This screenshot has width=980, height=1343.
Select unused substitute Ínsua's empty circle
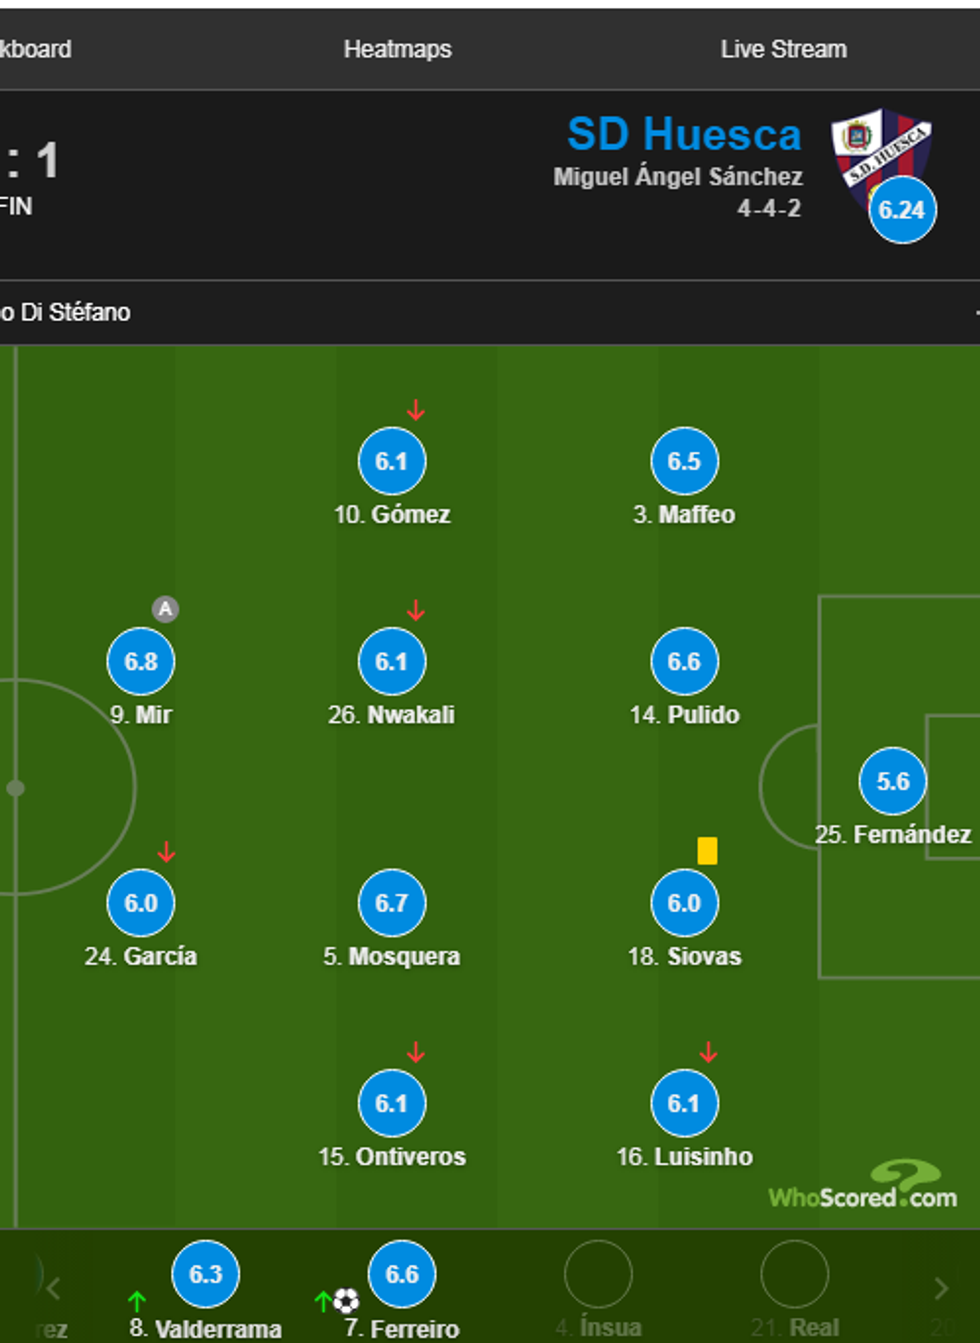coord(598,1274)
